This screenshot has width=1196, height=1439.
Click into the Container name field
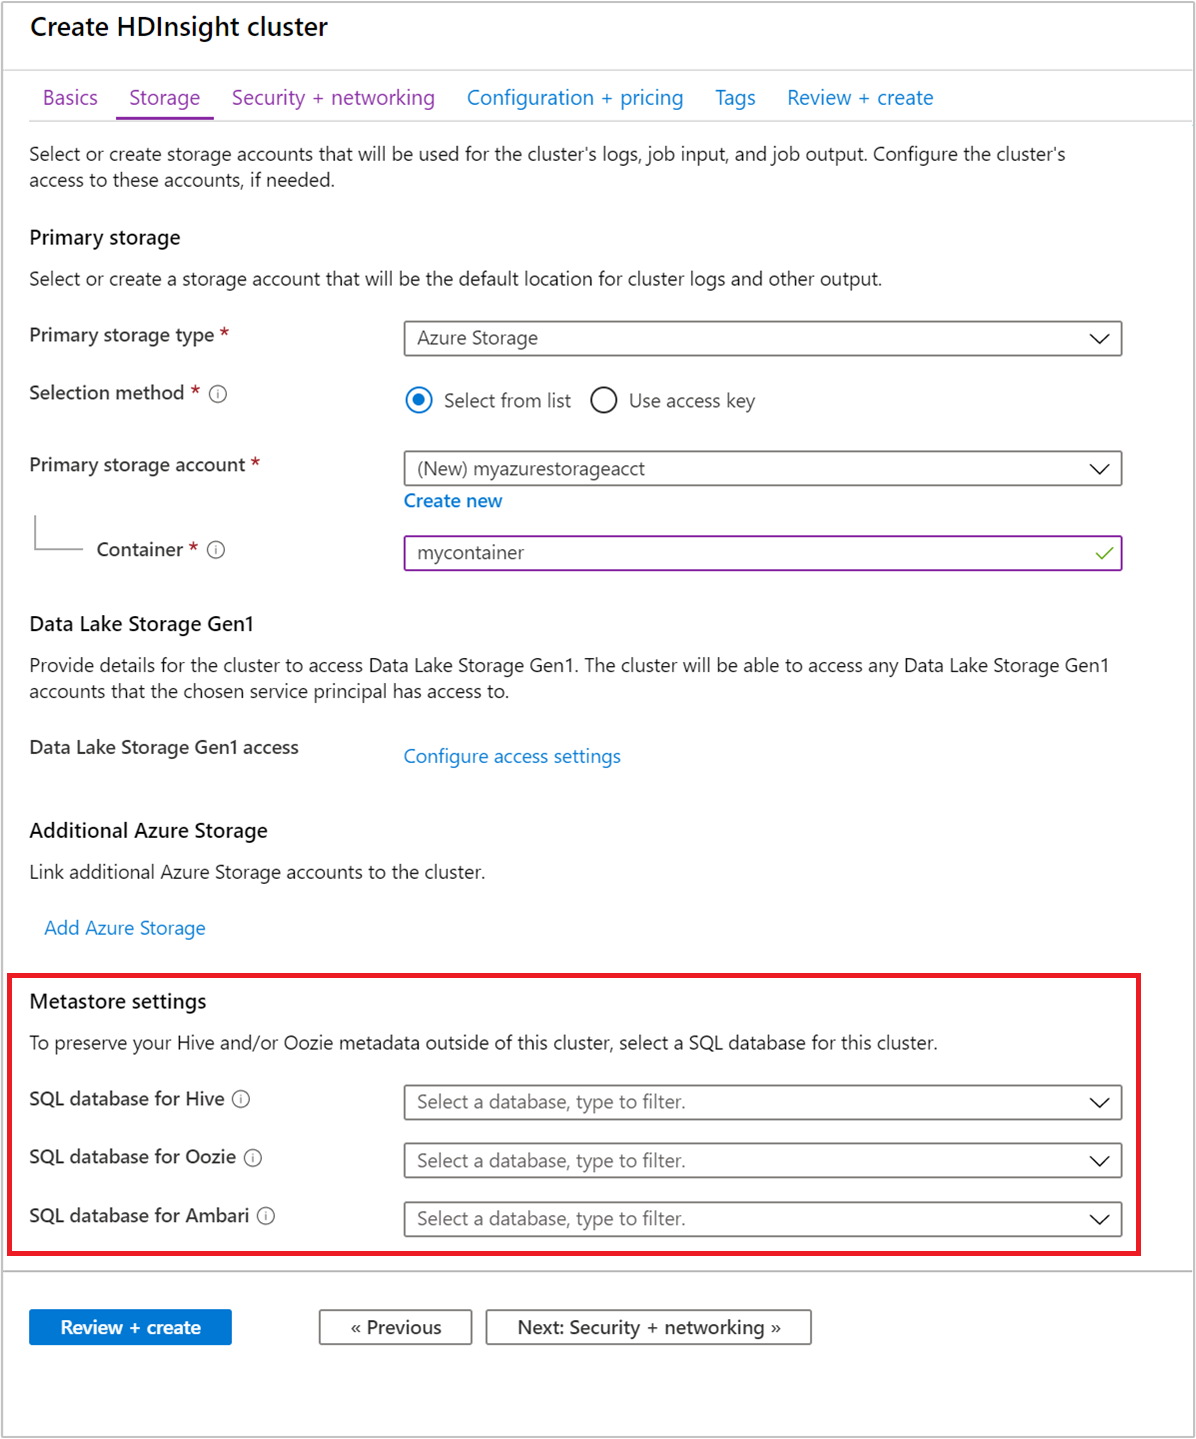pyautogui.click(x=763, y=553)
